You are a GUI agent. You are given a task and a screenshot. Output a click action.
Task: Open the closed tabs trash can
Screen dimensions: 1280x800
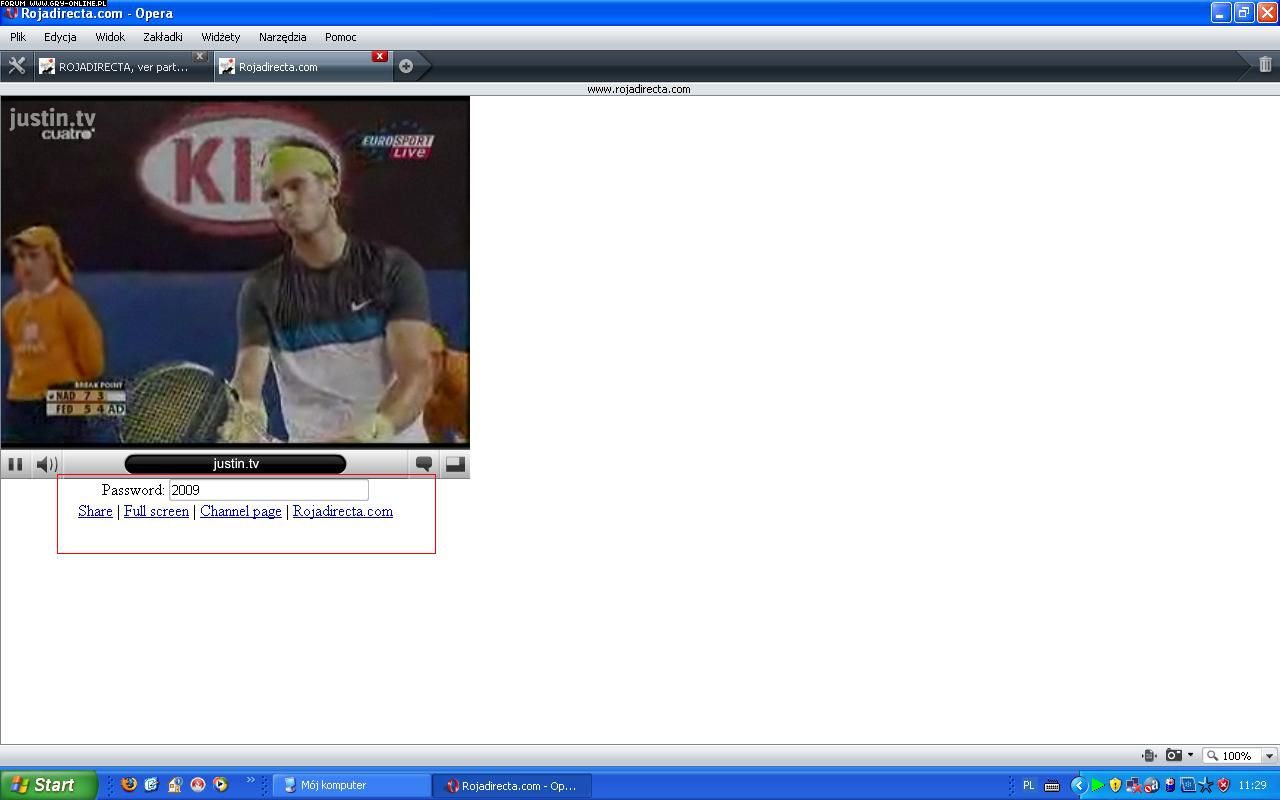tap(1265, 65)
